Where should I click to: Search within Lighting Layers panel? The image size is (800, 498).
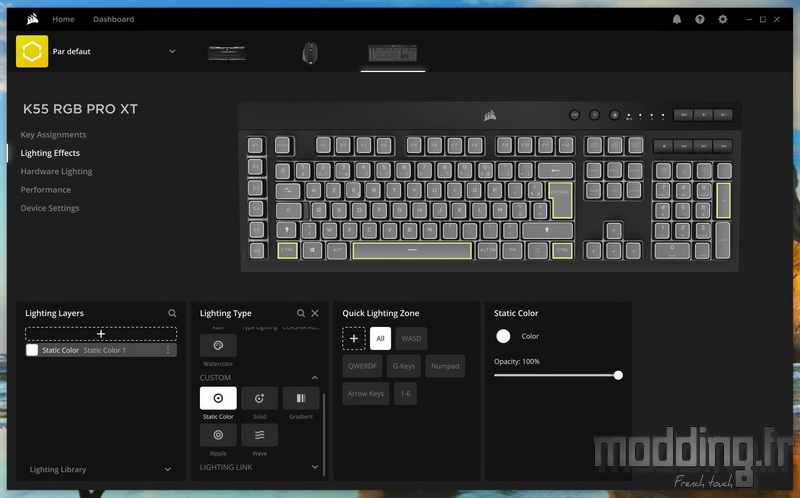tap(172, 313)
